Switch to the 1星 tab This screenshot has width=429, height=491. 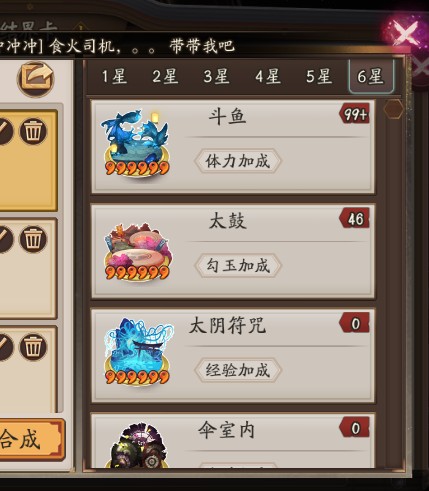pyautogui.click(x=114, y=77)
